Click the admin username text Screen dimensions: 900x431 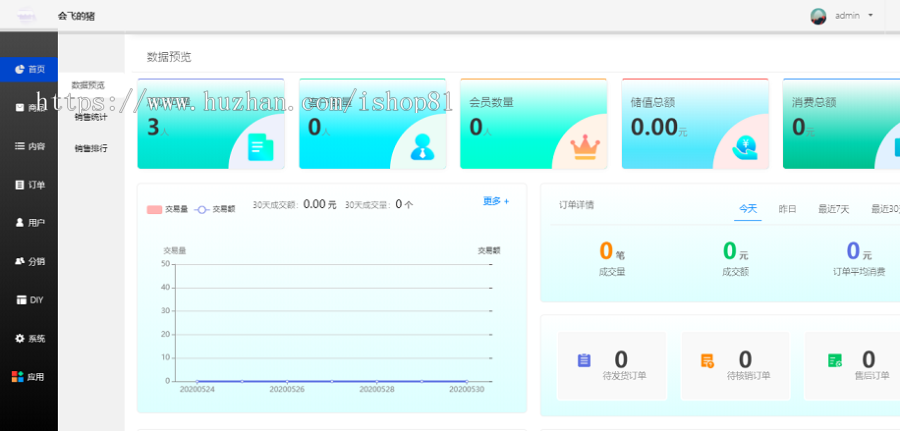tap(847, 15)
